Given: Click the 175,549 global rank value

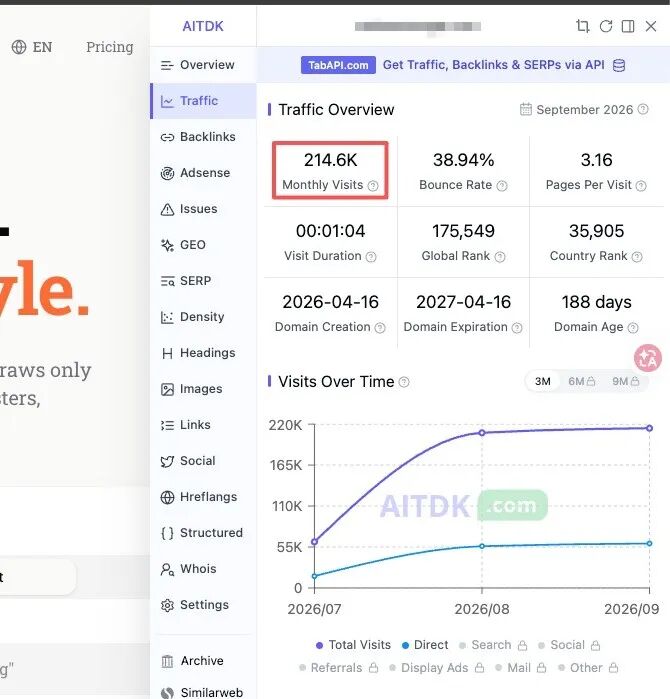Looking at the screenshot, I should click(x=463, y=231).
